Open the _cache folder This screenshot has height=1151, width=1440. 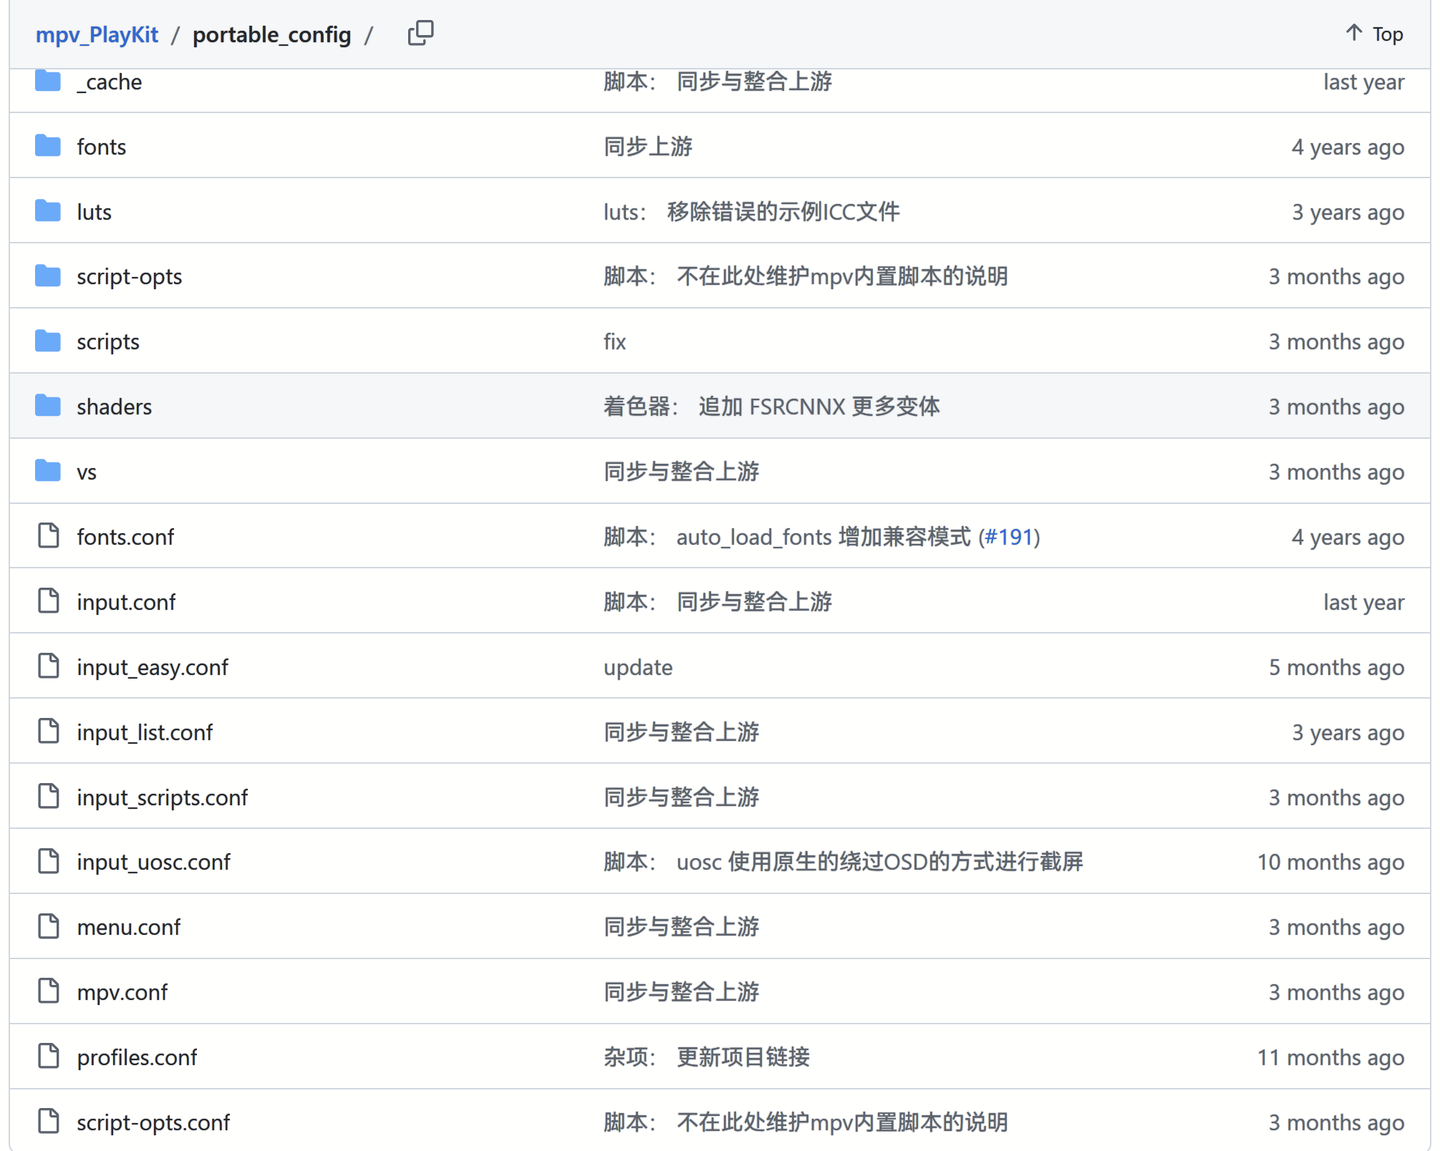click(x=109, y=82)
